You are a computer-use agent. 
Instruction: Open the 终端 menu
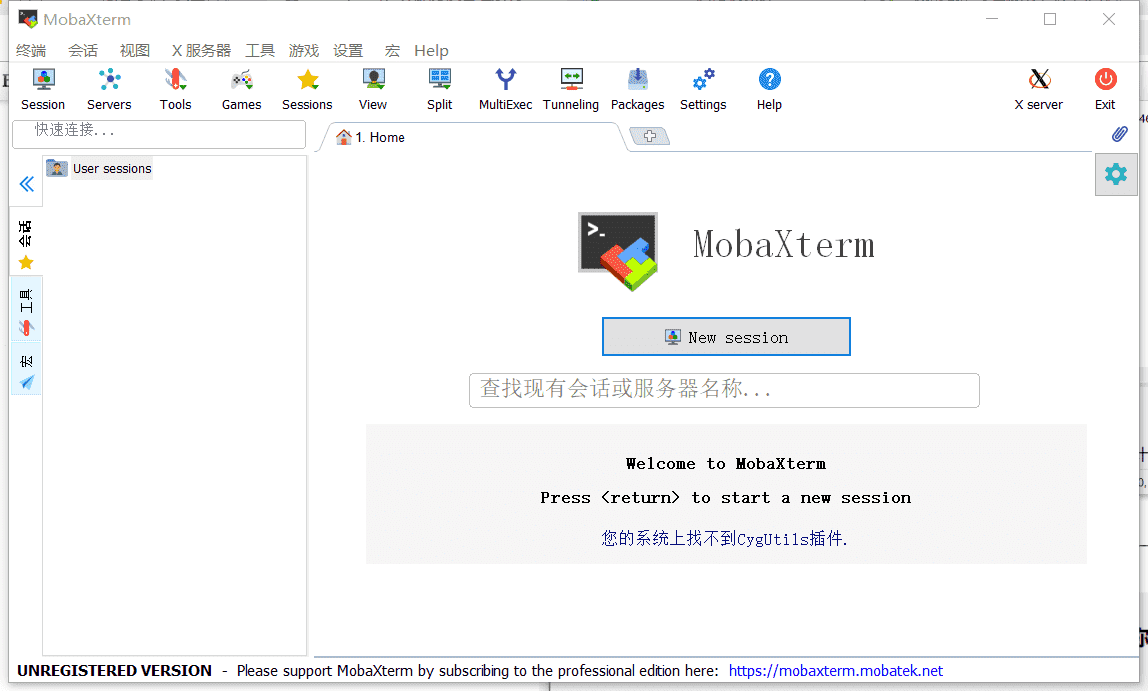(x=31, y=51)
